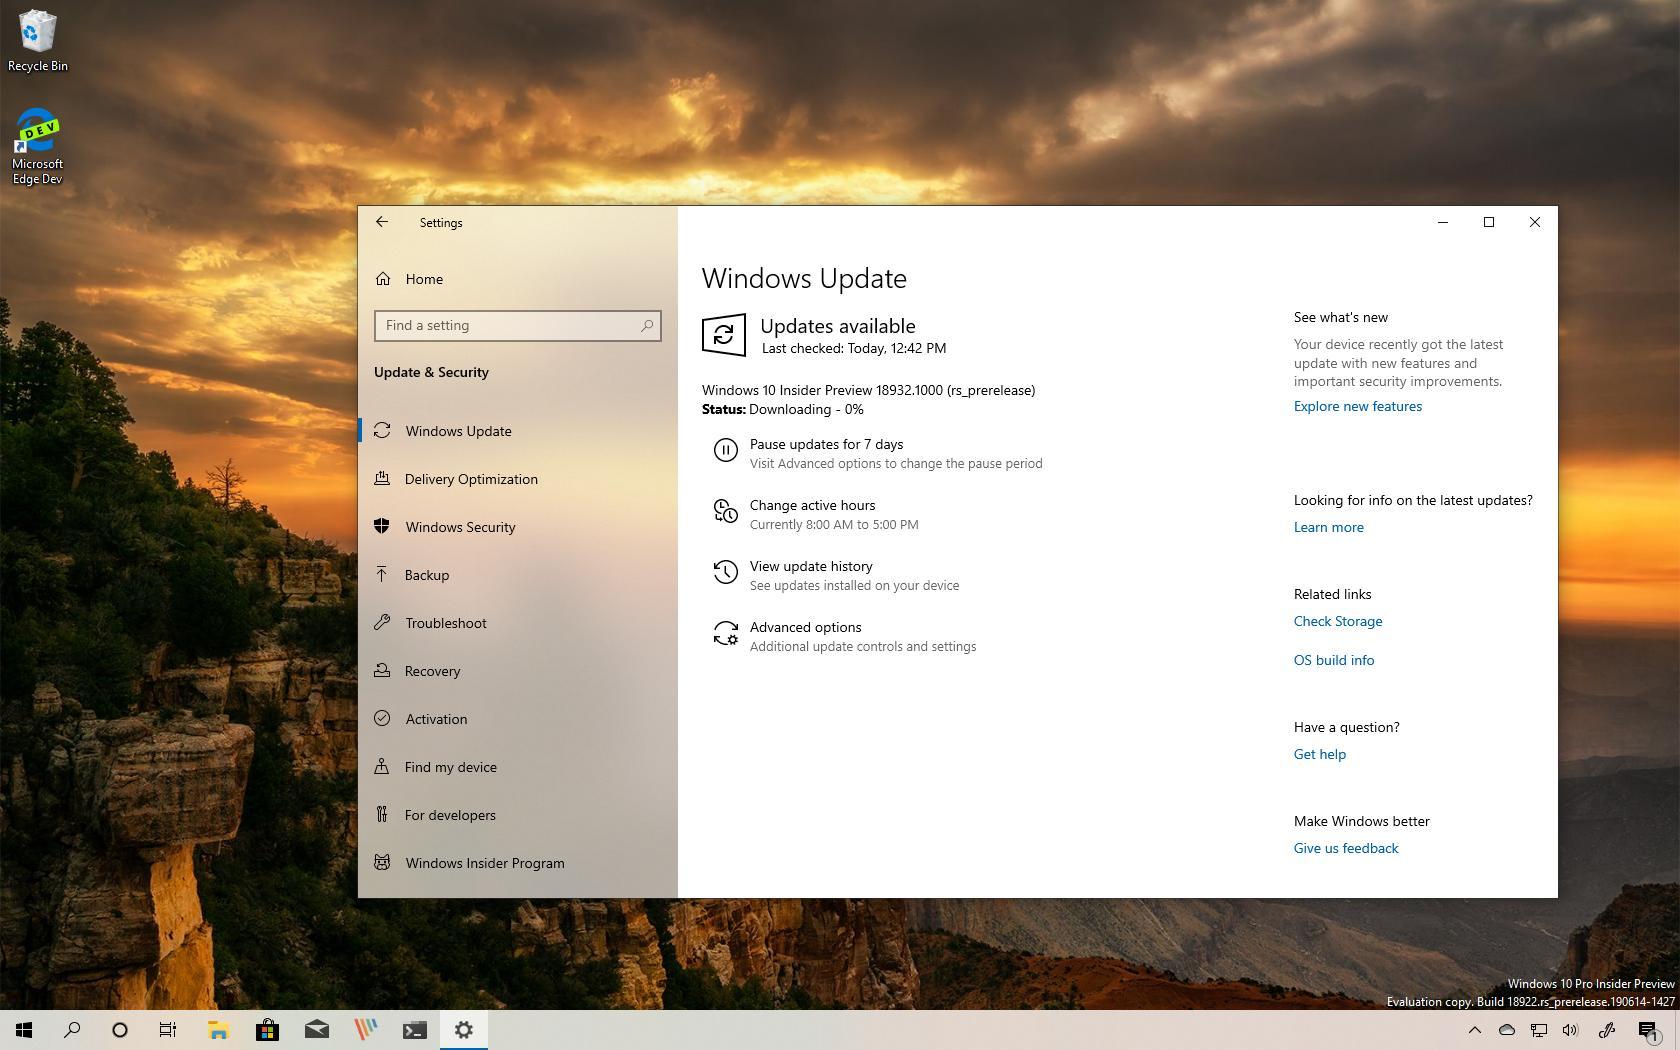Pause updates for 7 days

(826, 444)
